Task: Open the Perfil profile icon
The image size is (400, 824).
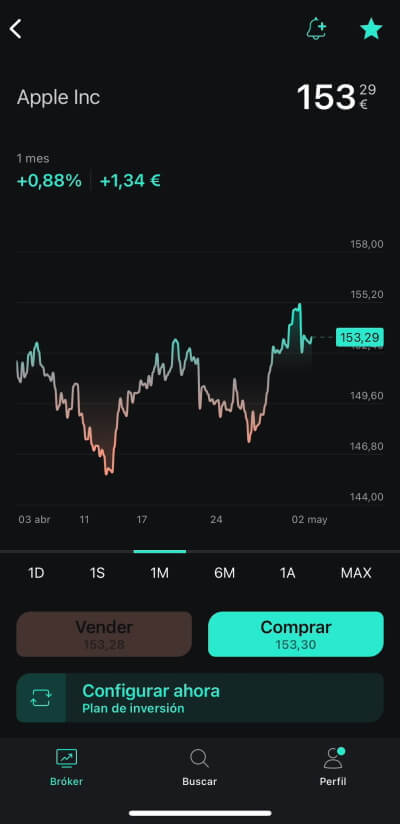Action: coord(333,758)
